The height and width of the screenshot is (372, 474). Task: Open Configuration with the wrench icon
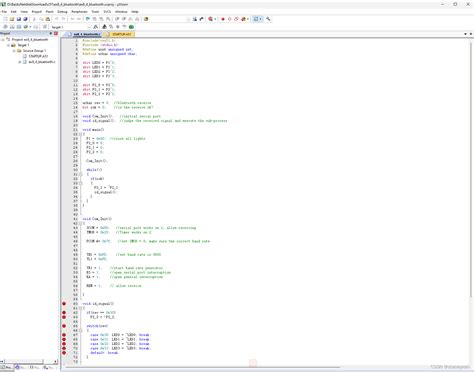[x=268, y=19]
